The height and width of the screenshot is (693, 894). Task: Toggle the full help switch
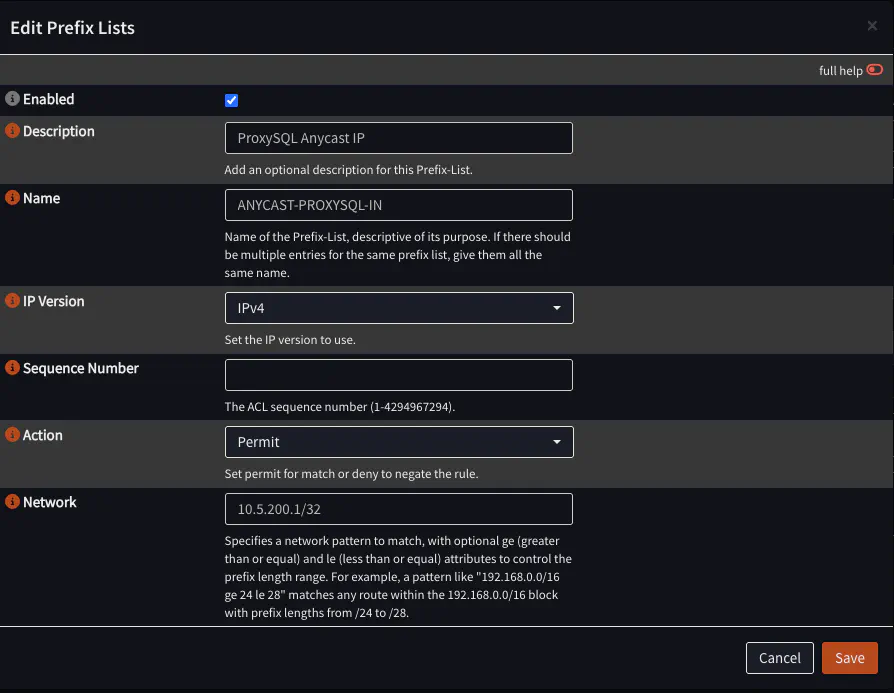(x=875, y=70)
